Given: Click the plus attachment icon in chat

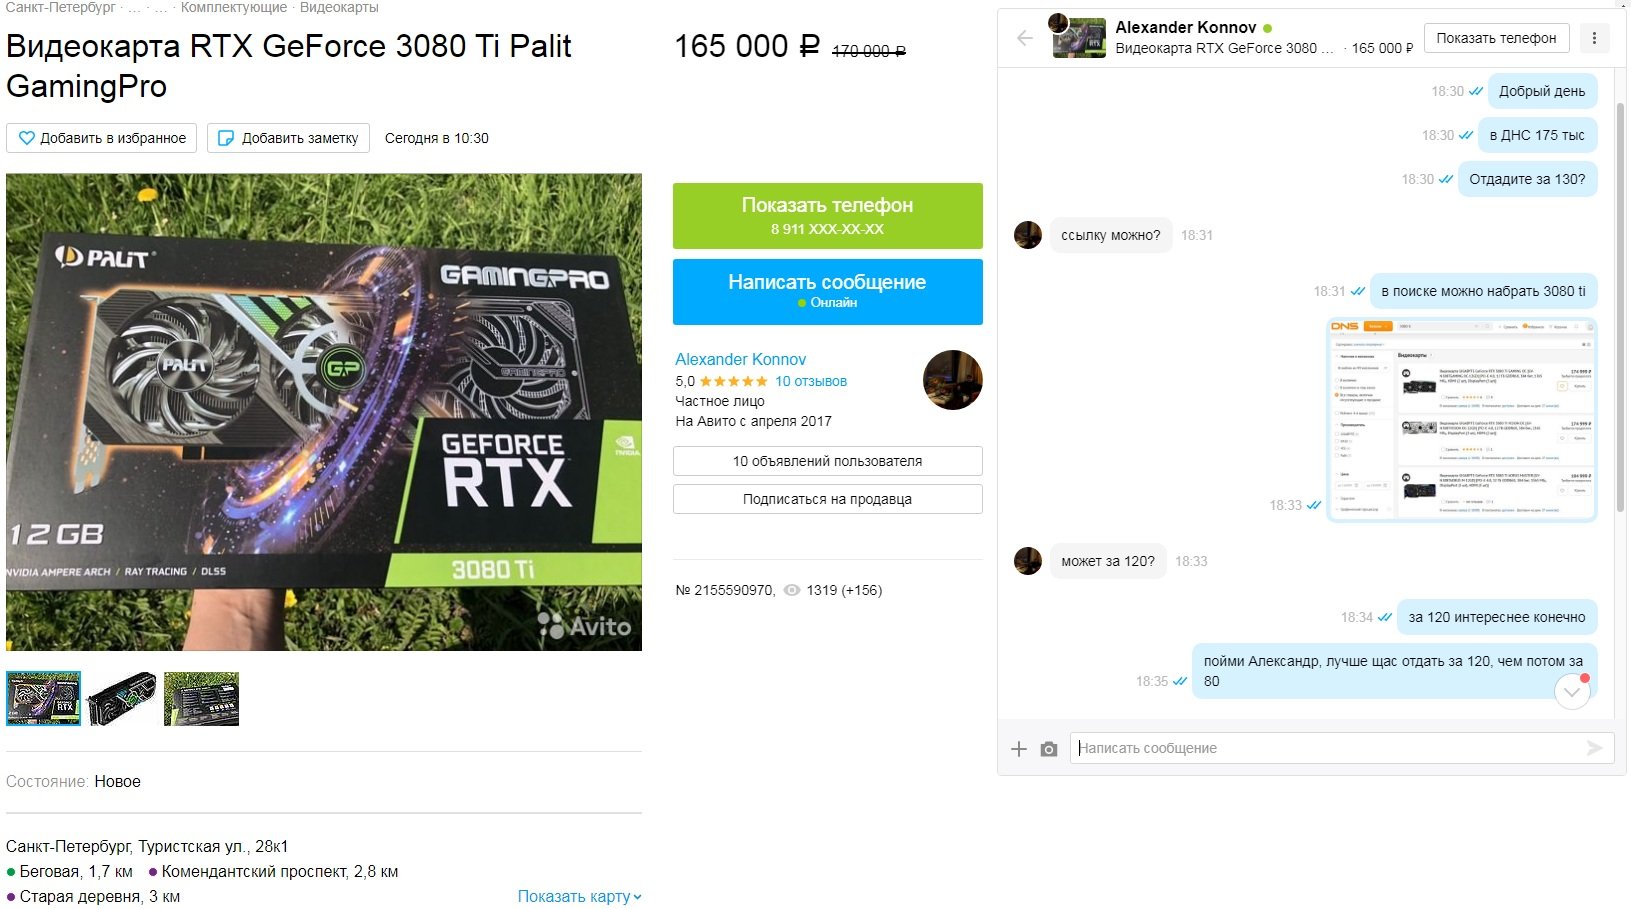Looking at the screenshot, I should point(1019,749).
